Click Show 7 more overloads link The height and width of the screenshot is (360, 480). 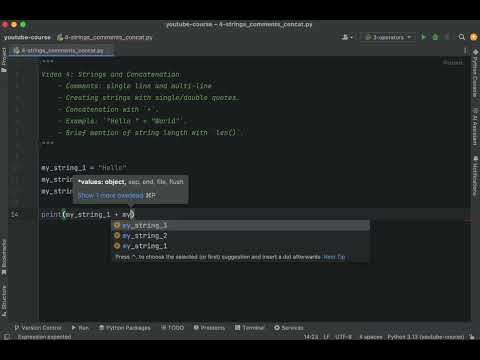[111, 196]
